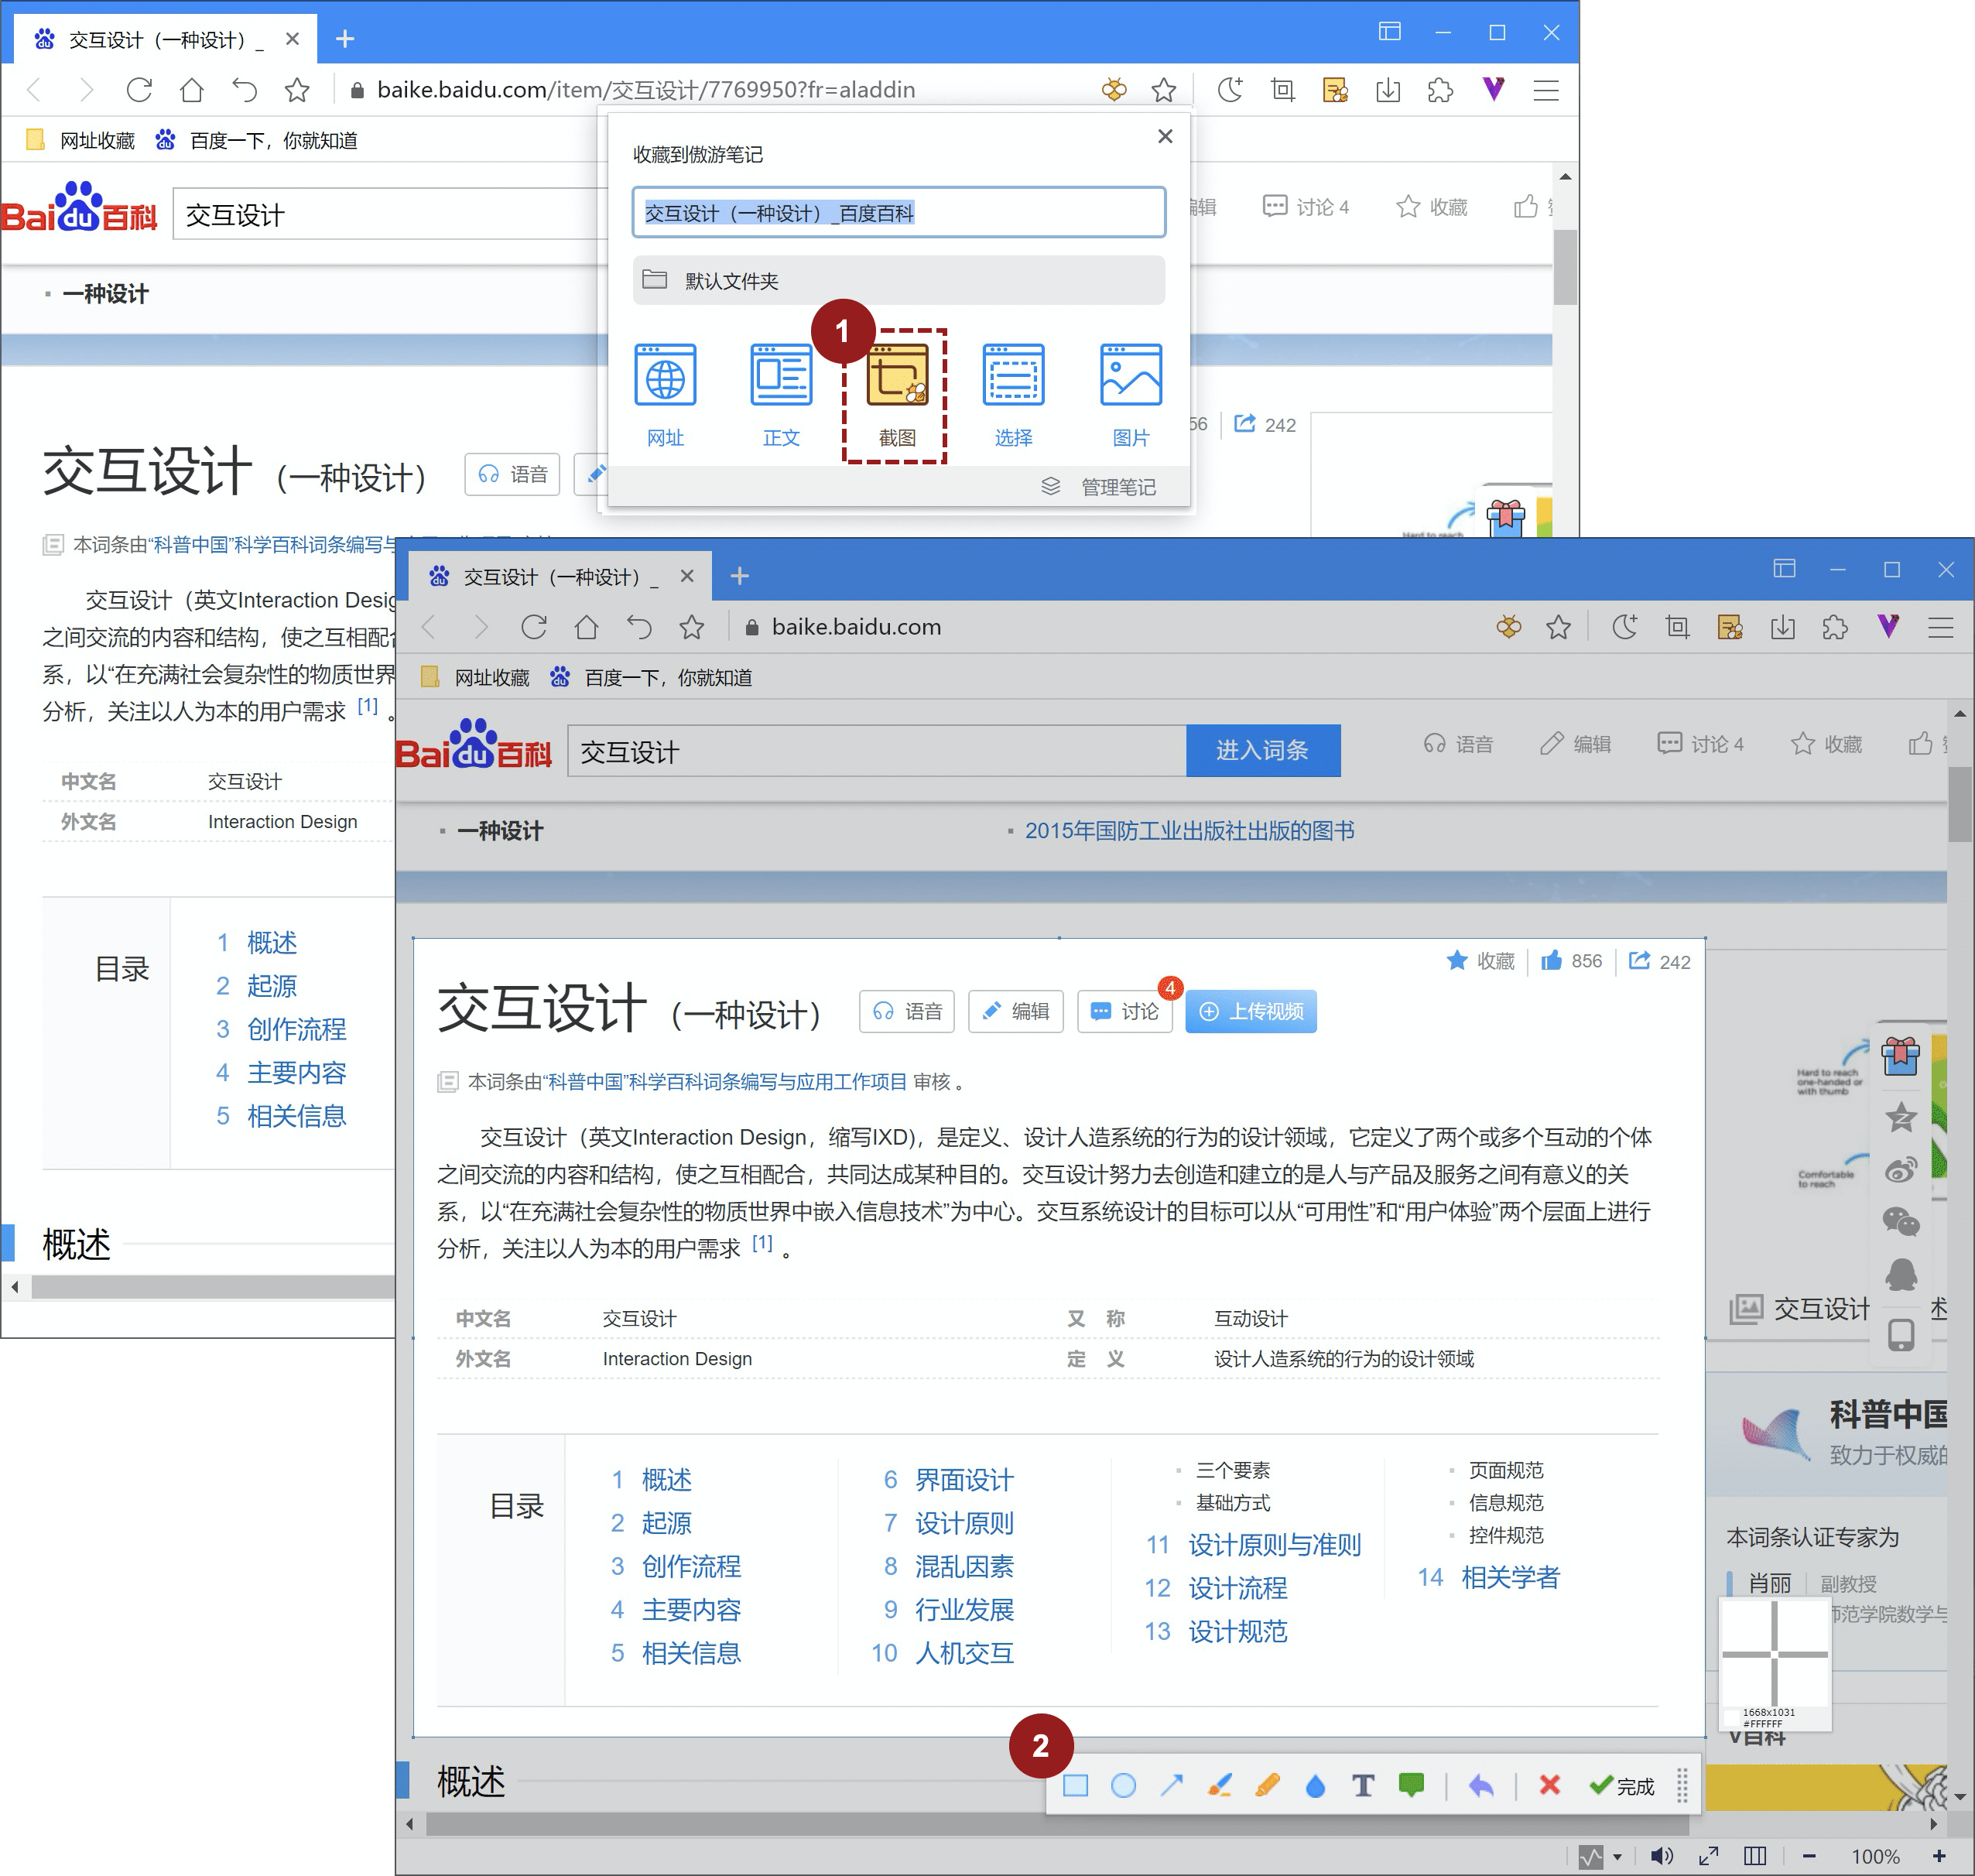The width and height of the screenshot is (1975, 1876).
Task: Select the paintbrush tool in the screenshot toolbar
Action: pos(1219,1785)
